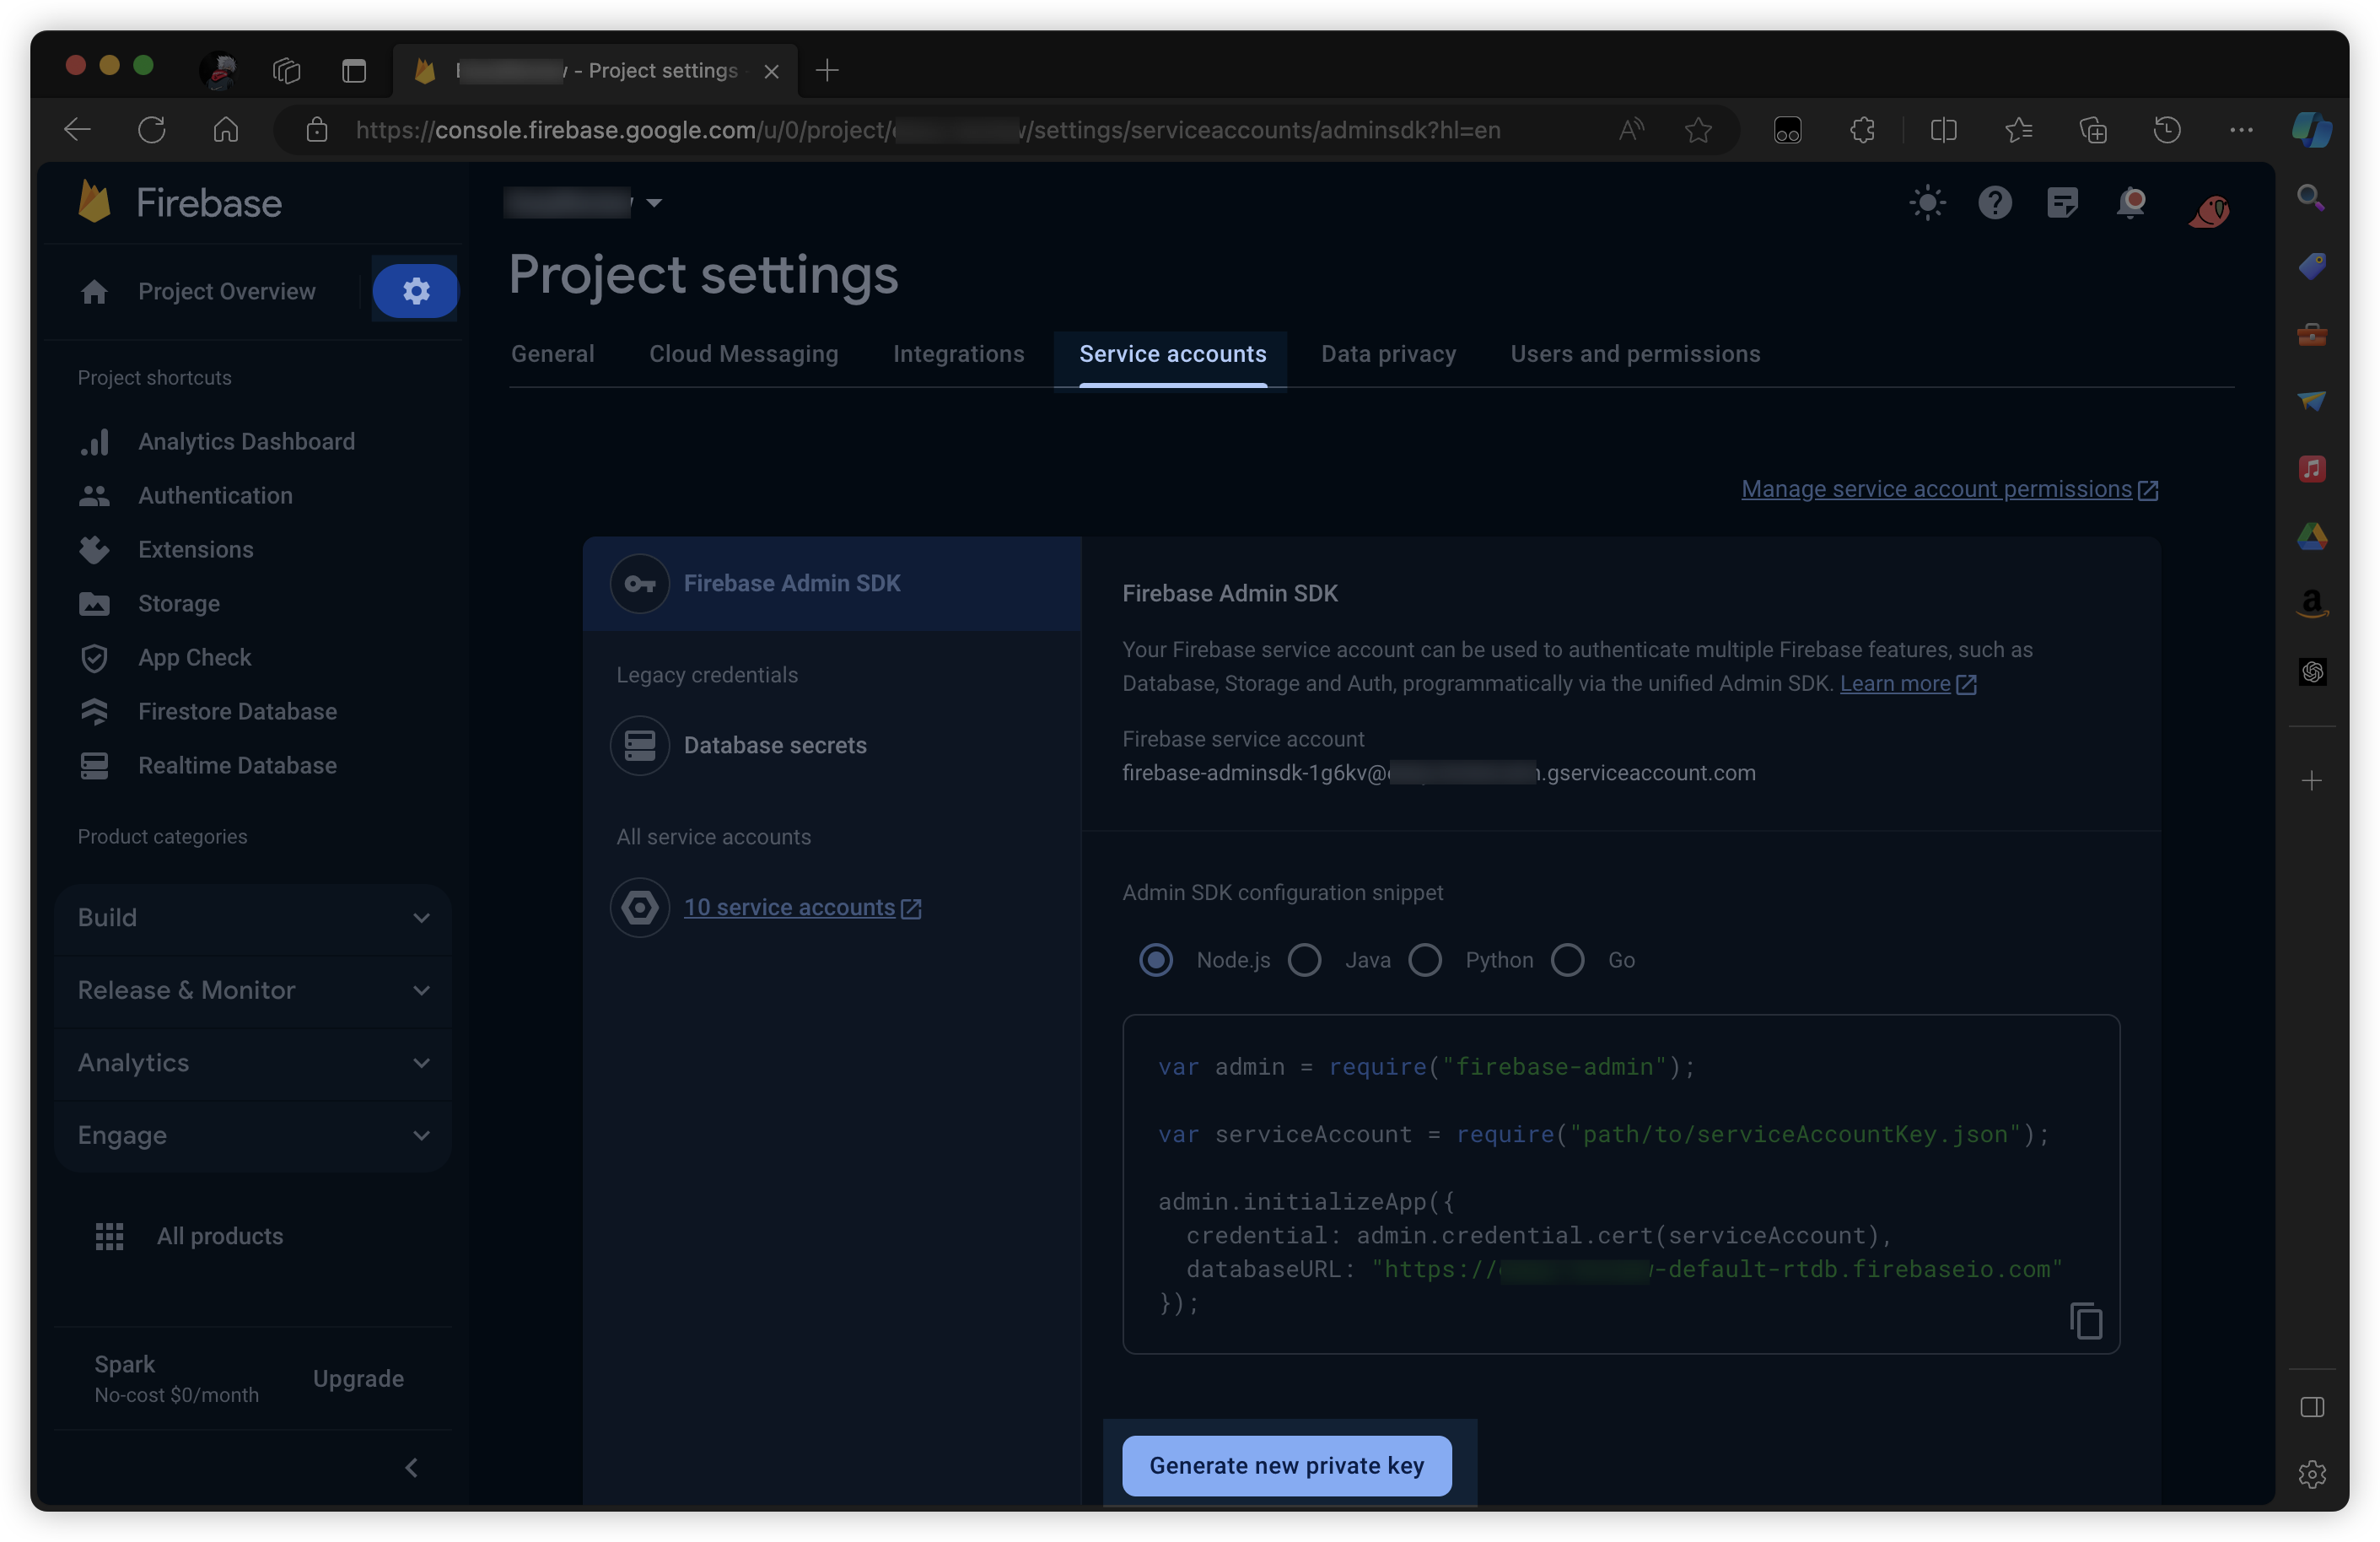Switch to the Integrations tab
The image size is (2380, 1542).
pyautogui.click(x=959, y=354)
